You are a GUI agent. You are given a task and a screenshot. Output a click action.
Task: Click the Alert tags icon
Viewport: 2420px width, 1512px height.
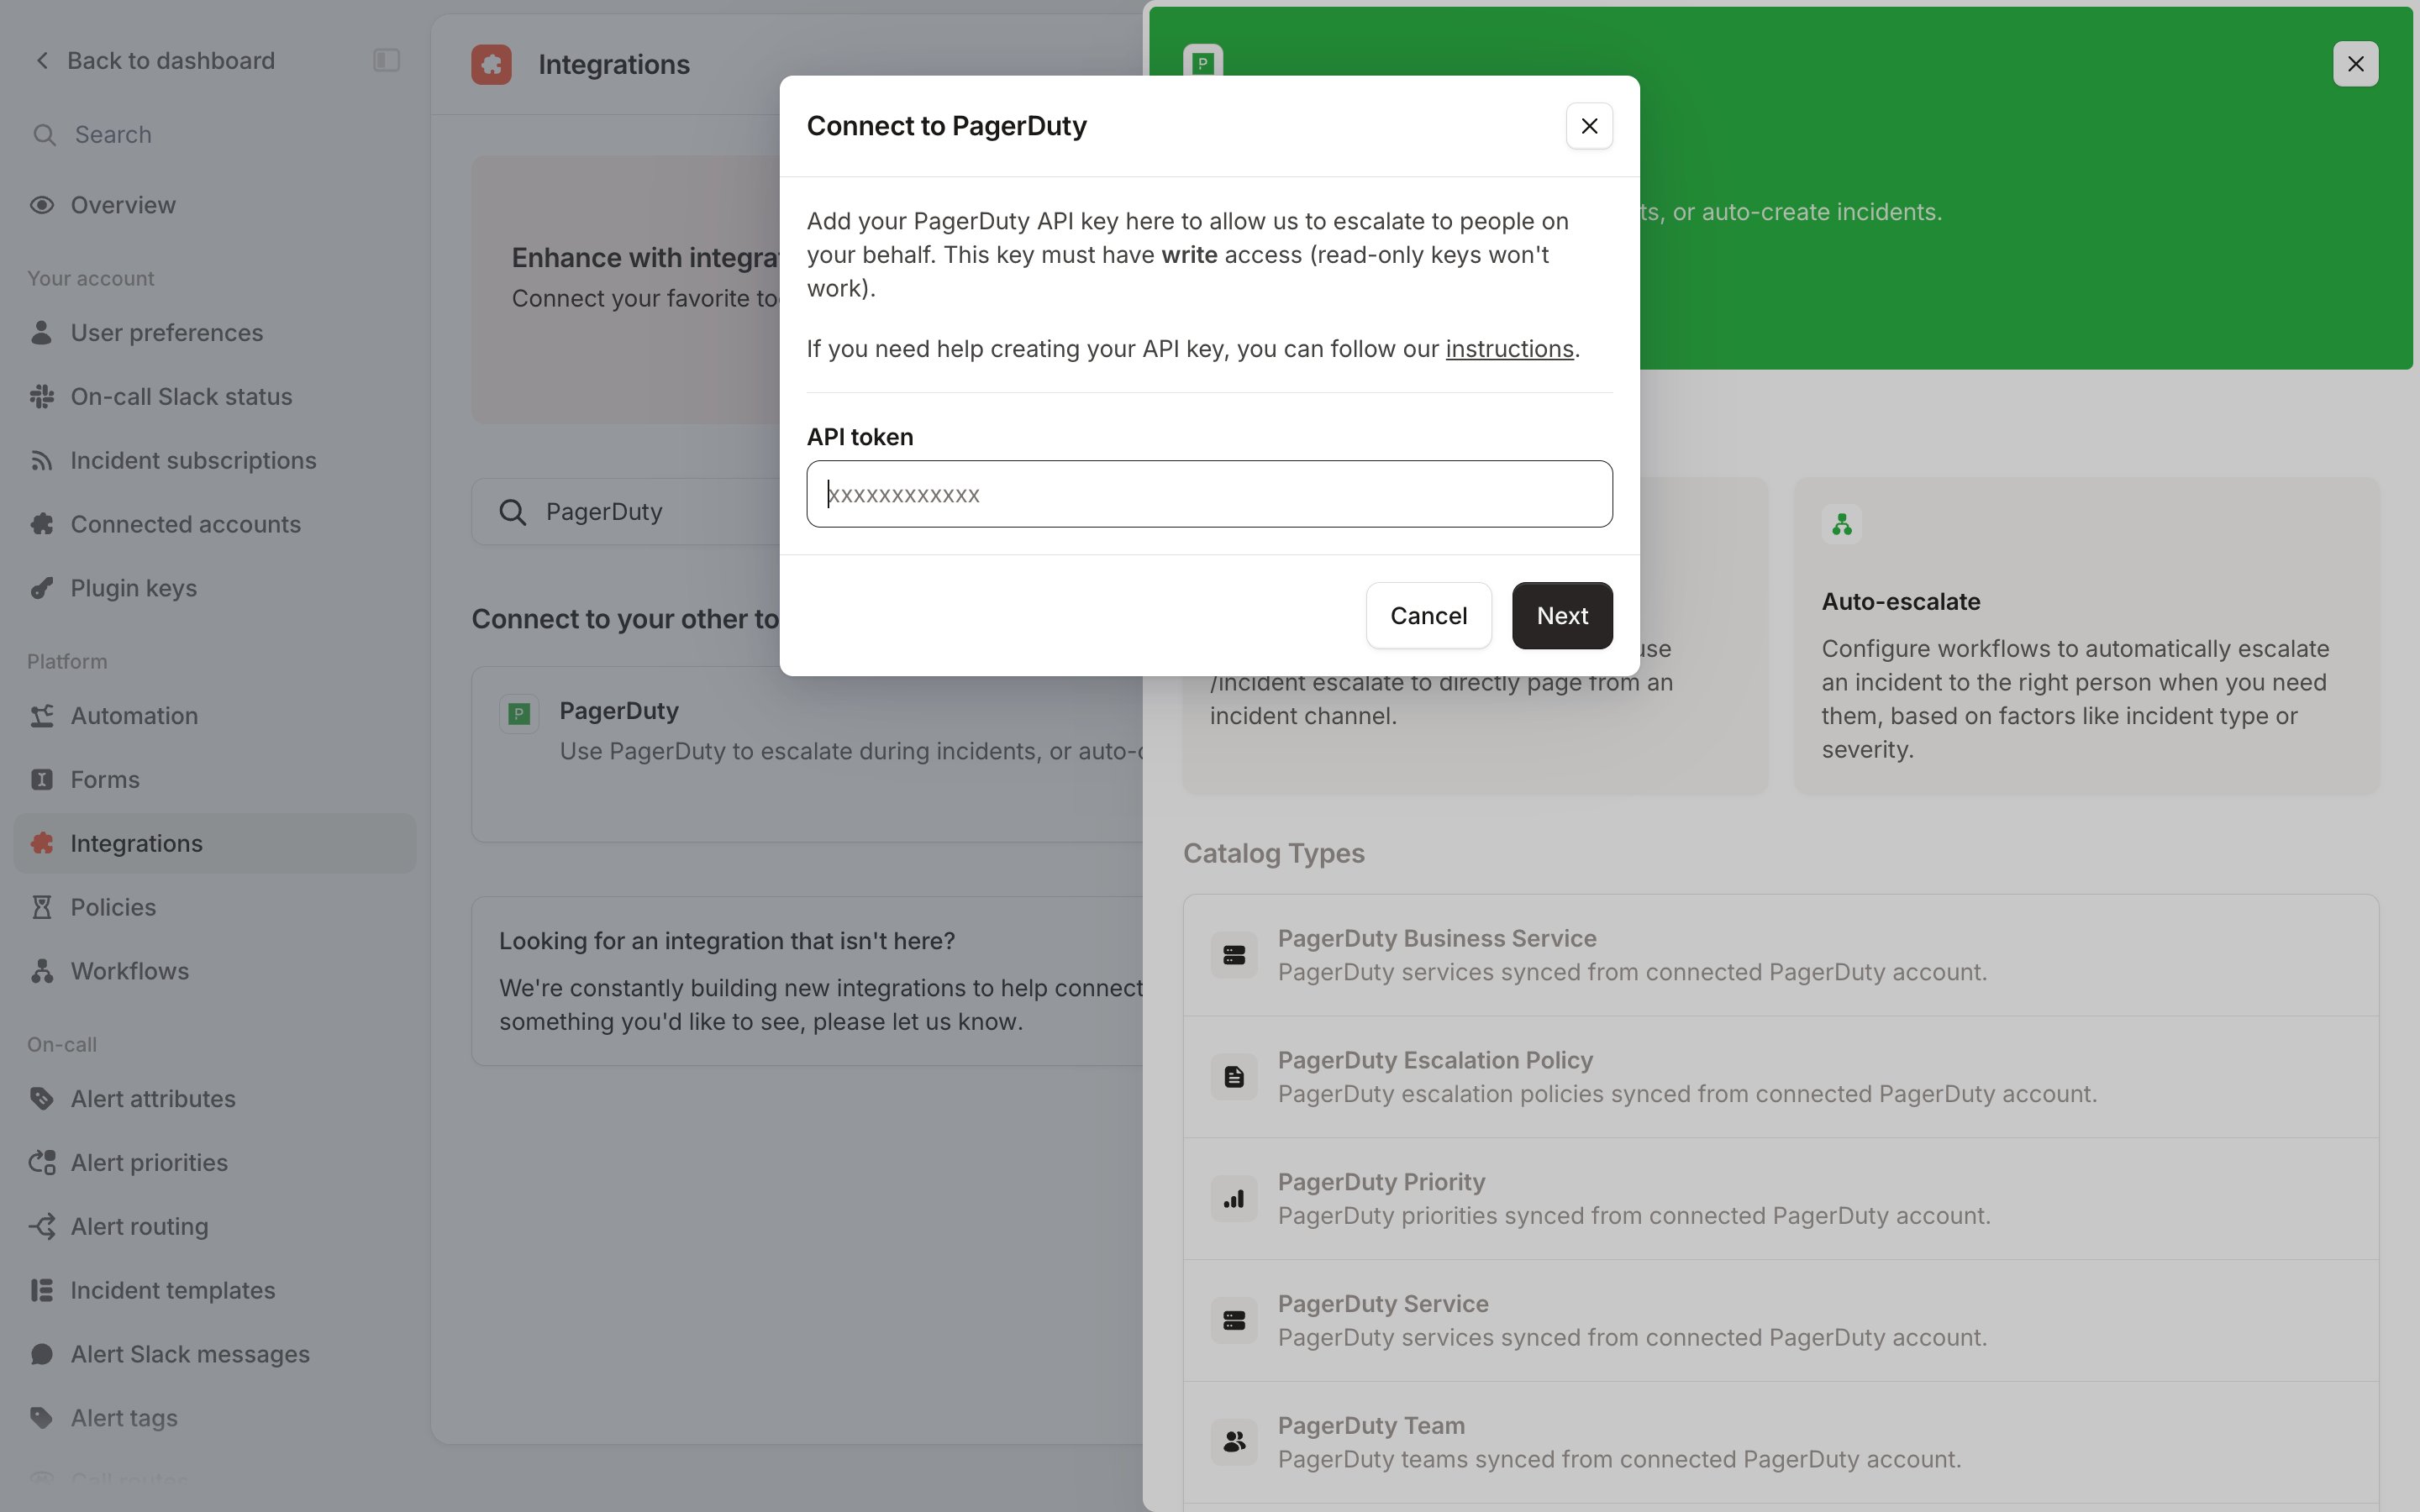pyautogui.click(x=42, y=1418)
